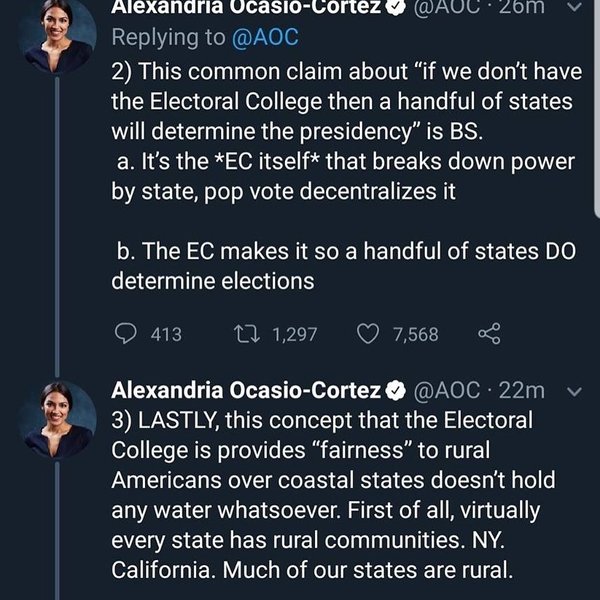The width and height of the screenshot is (600, 600).
Task: Click the verified badge on the 22m tweet
Action: (x=396, y=389)
